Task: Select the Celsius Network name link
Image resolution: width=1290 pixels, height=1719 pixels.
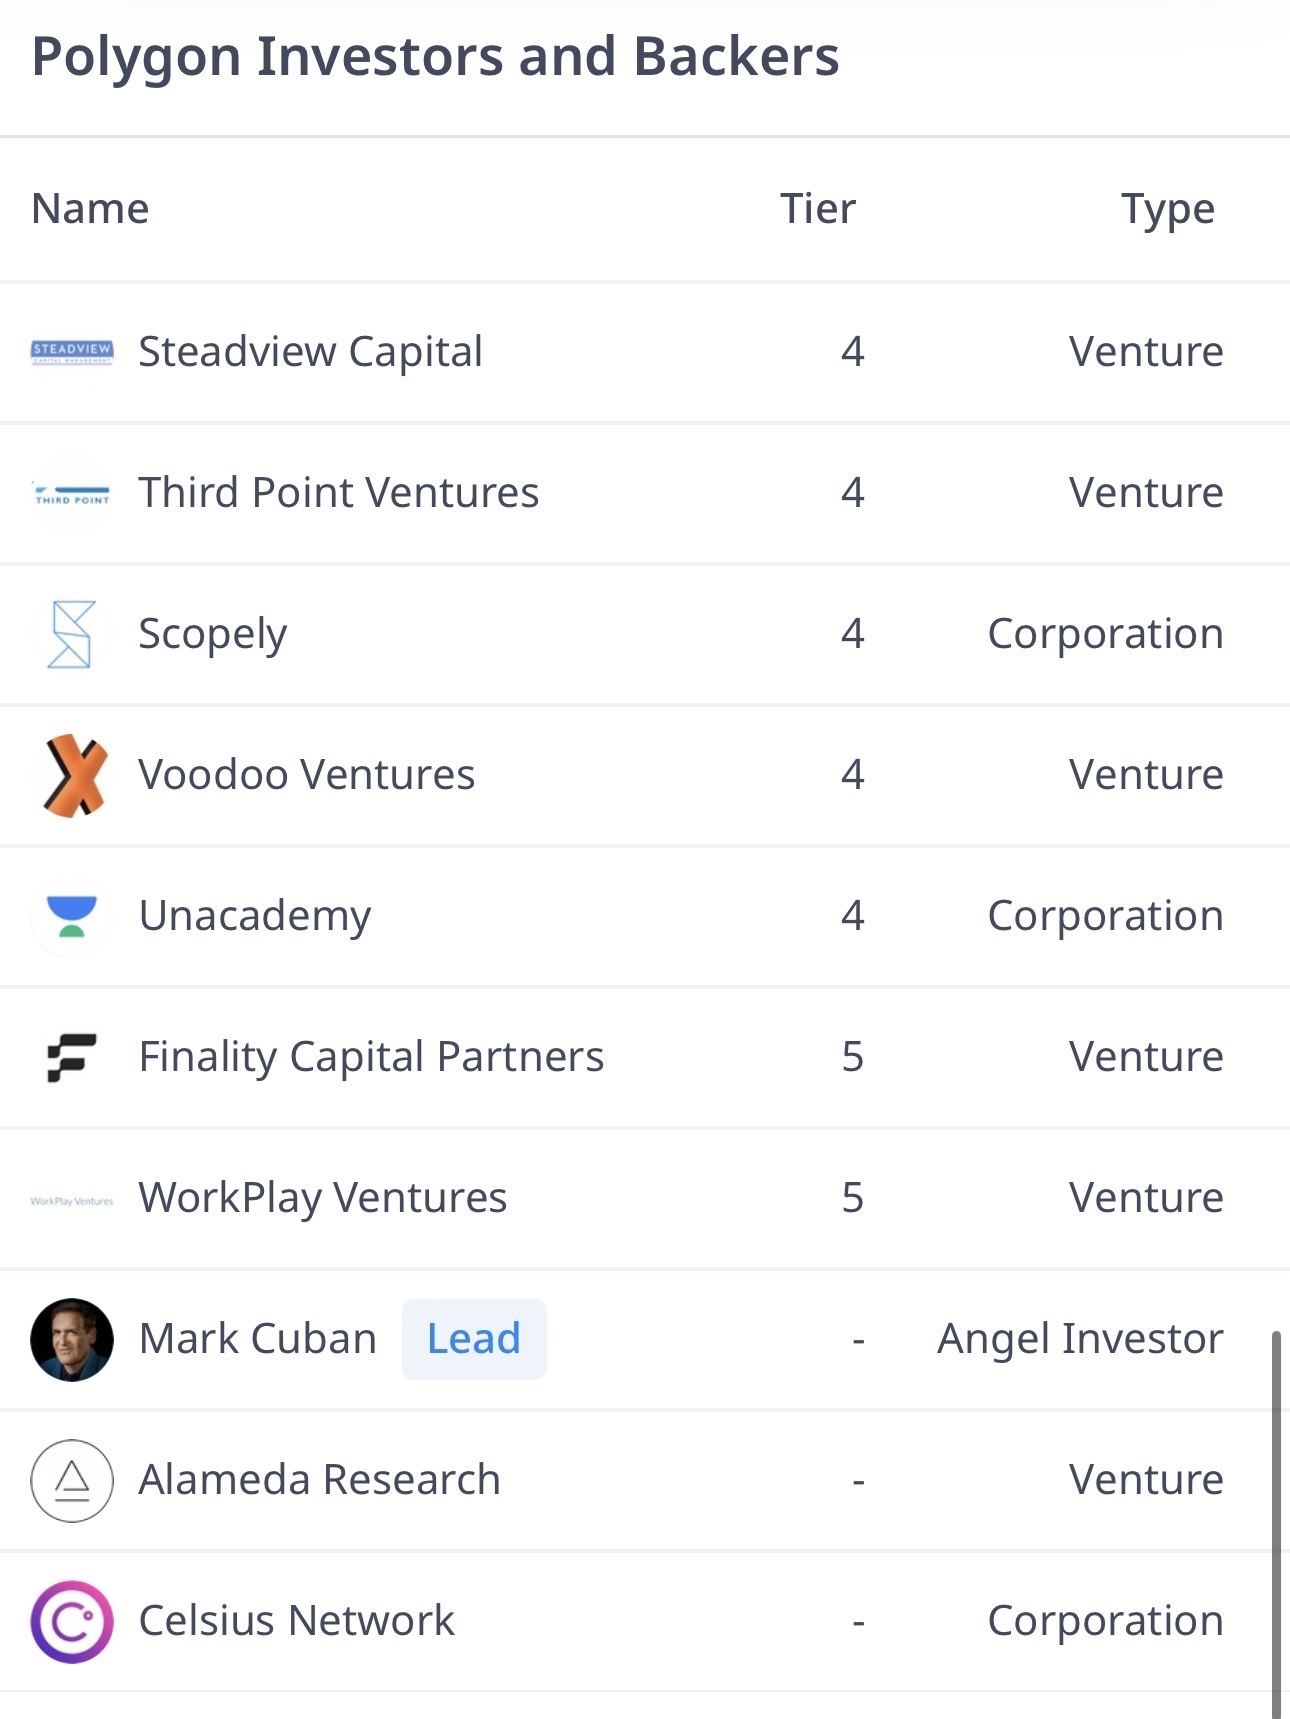Action: point(296,1621)
